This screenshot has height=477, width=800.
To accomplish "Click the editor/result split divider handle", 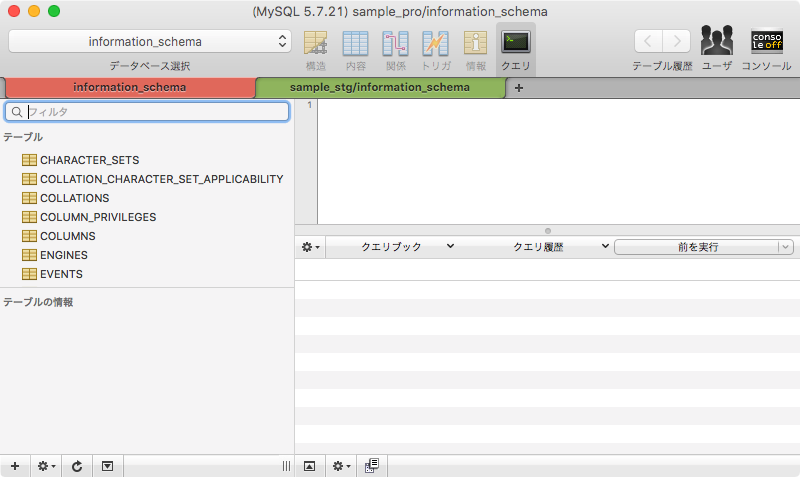I will point(548,231).
